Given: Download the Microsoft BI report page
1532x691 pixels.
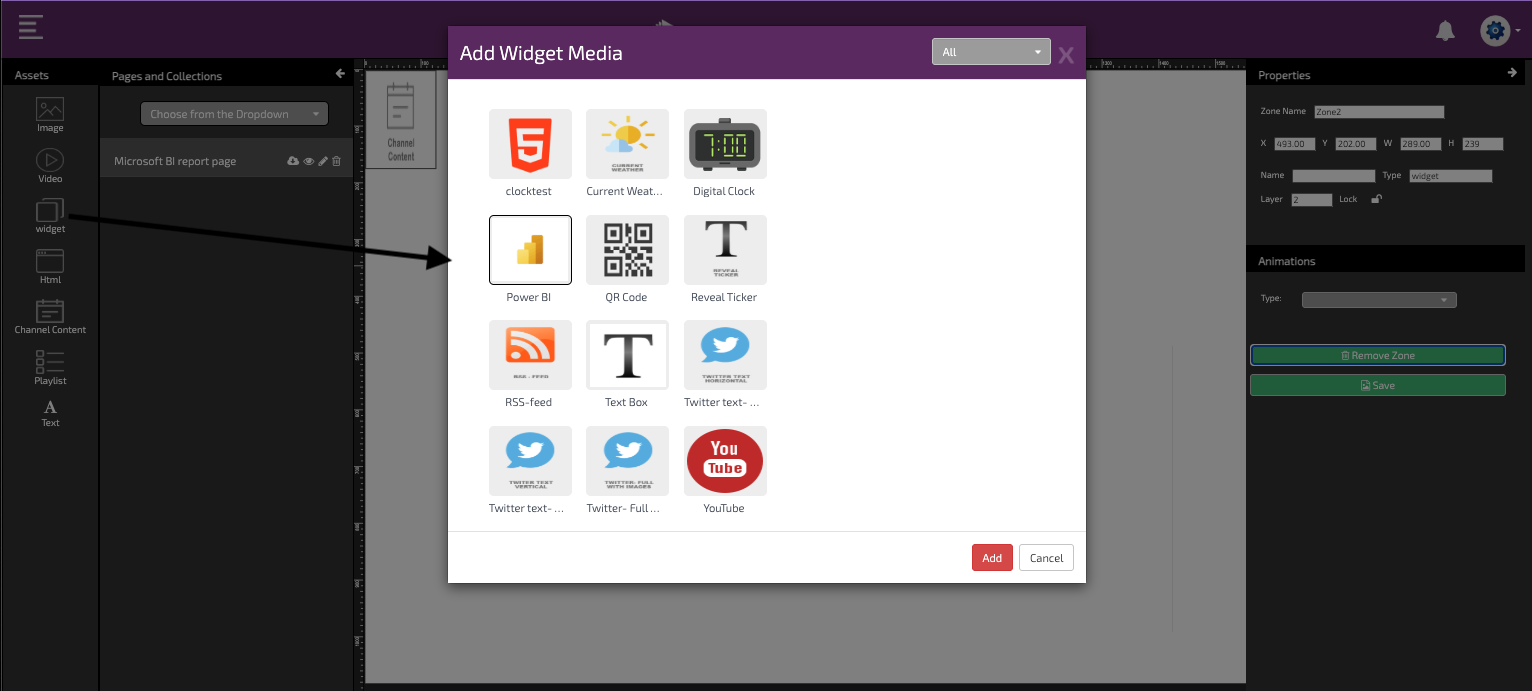Looking at the screenshot, I should click(x=293, y=161).
